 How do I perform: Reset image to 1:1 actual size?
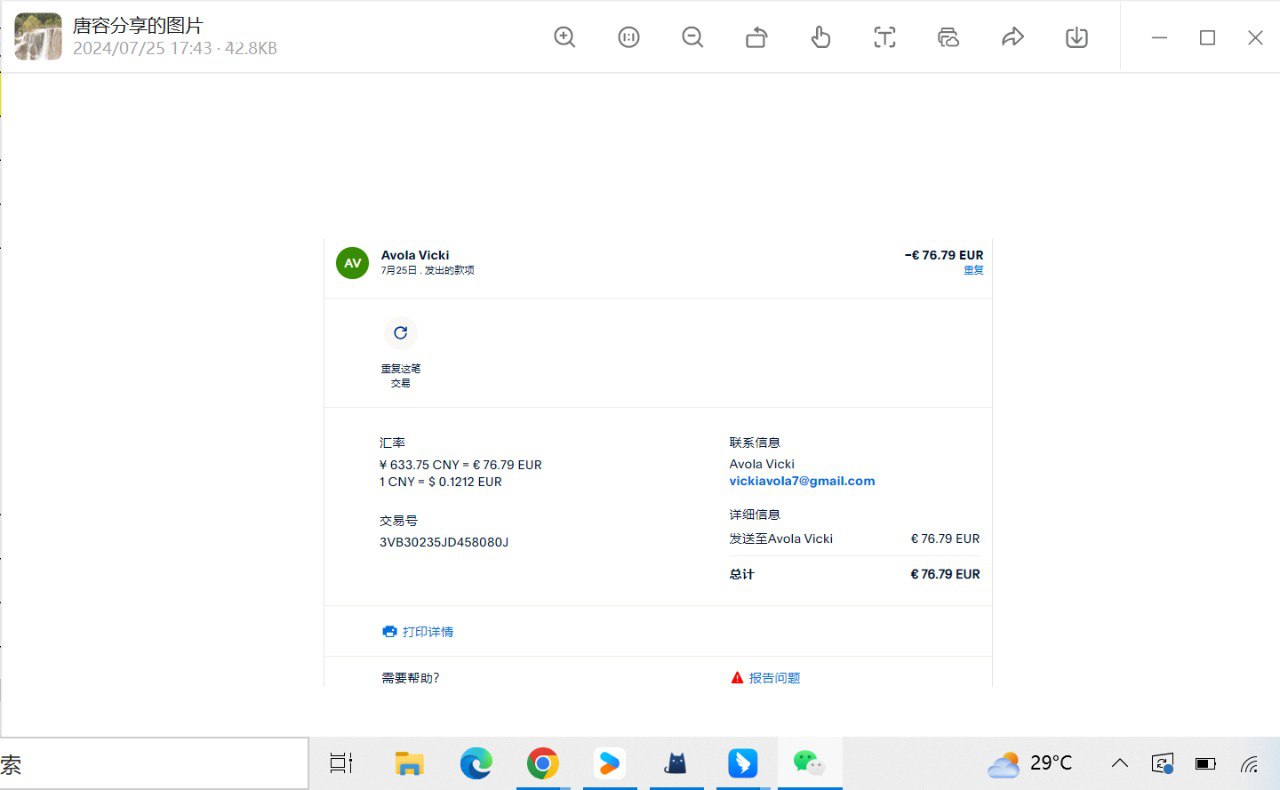(629, 37)
